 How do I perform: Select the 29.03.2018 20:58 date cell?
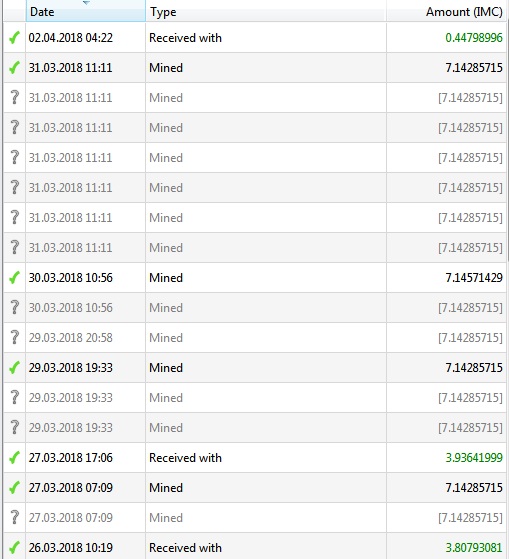tap(86, 337)
